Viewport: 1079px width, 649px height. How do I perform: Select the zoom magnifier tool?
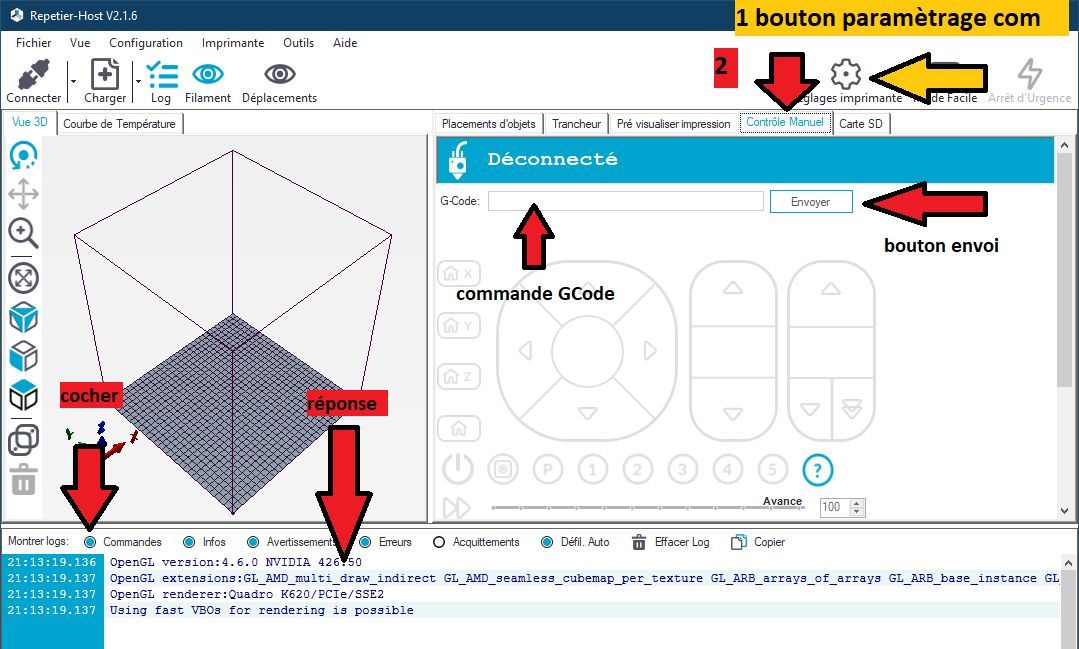tap(23, 233)
